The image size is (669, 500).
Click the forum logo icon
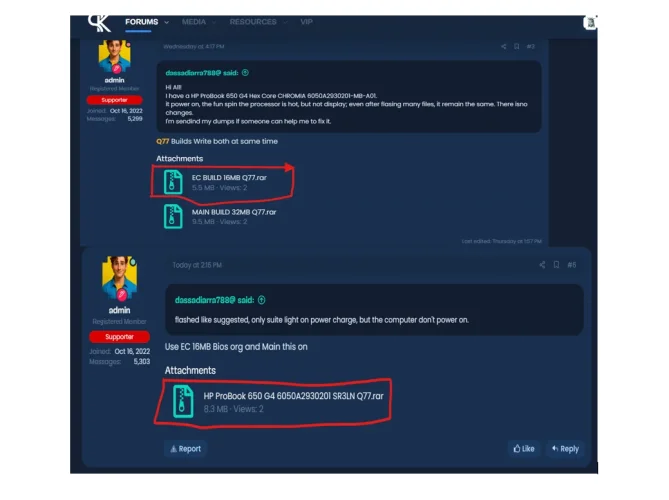tap(99, 23)
